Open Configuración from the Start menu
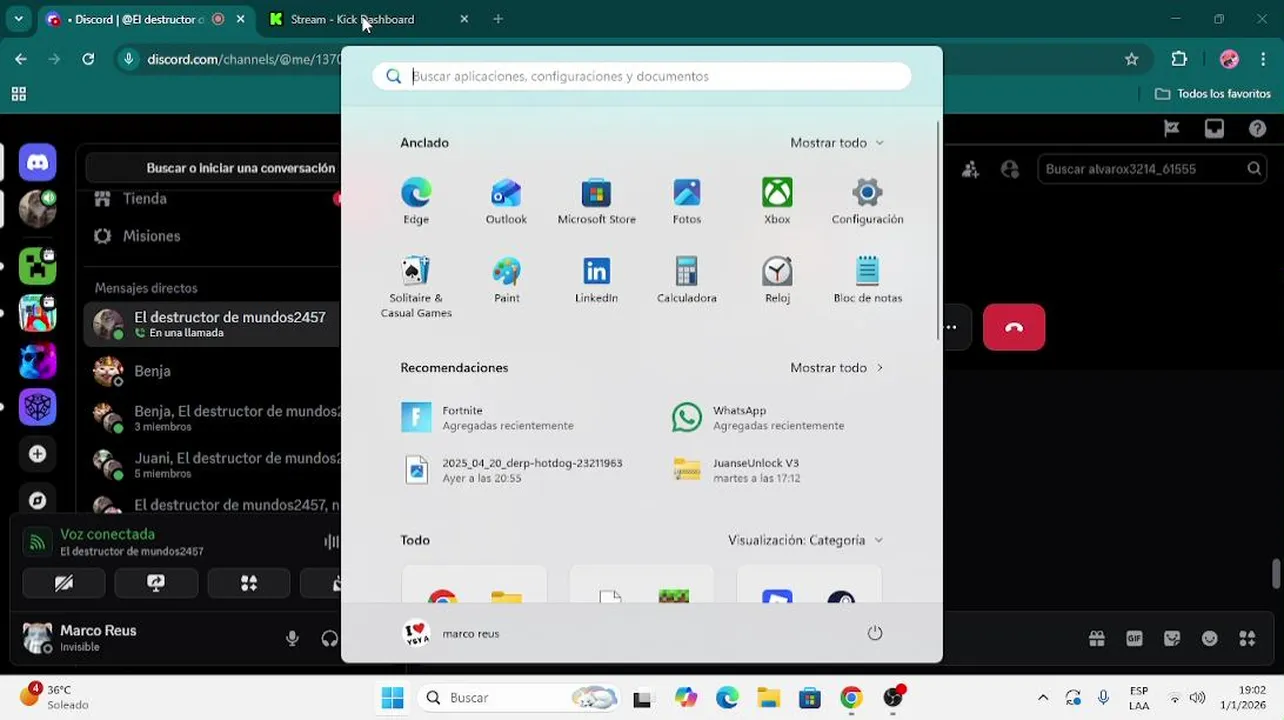Image resolution: width=1284 pixels, height=720 pixels. tap(867, 200)
